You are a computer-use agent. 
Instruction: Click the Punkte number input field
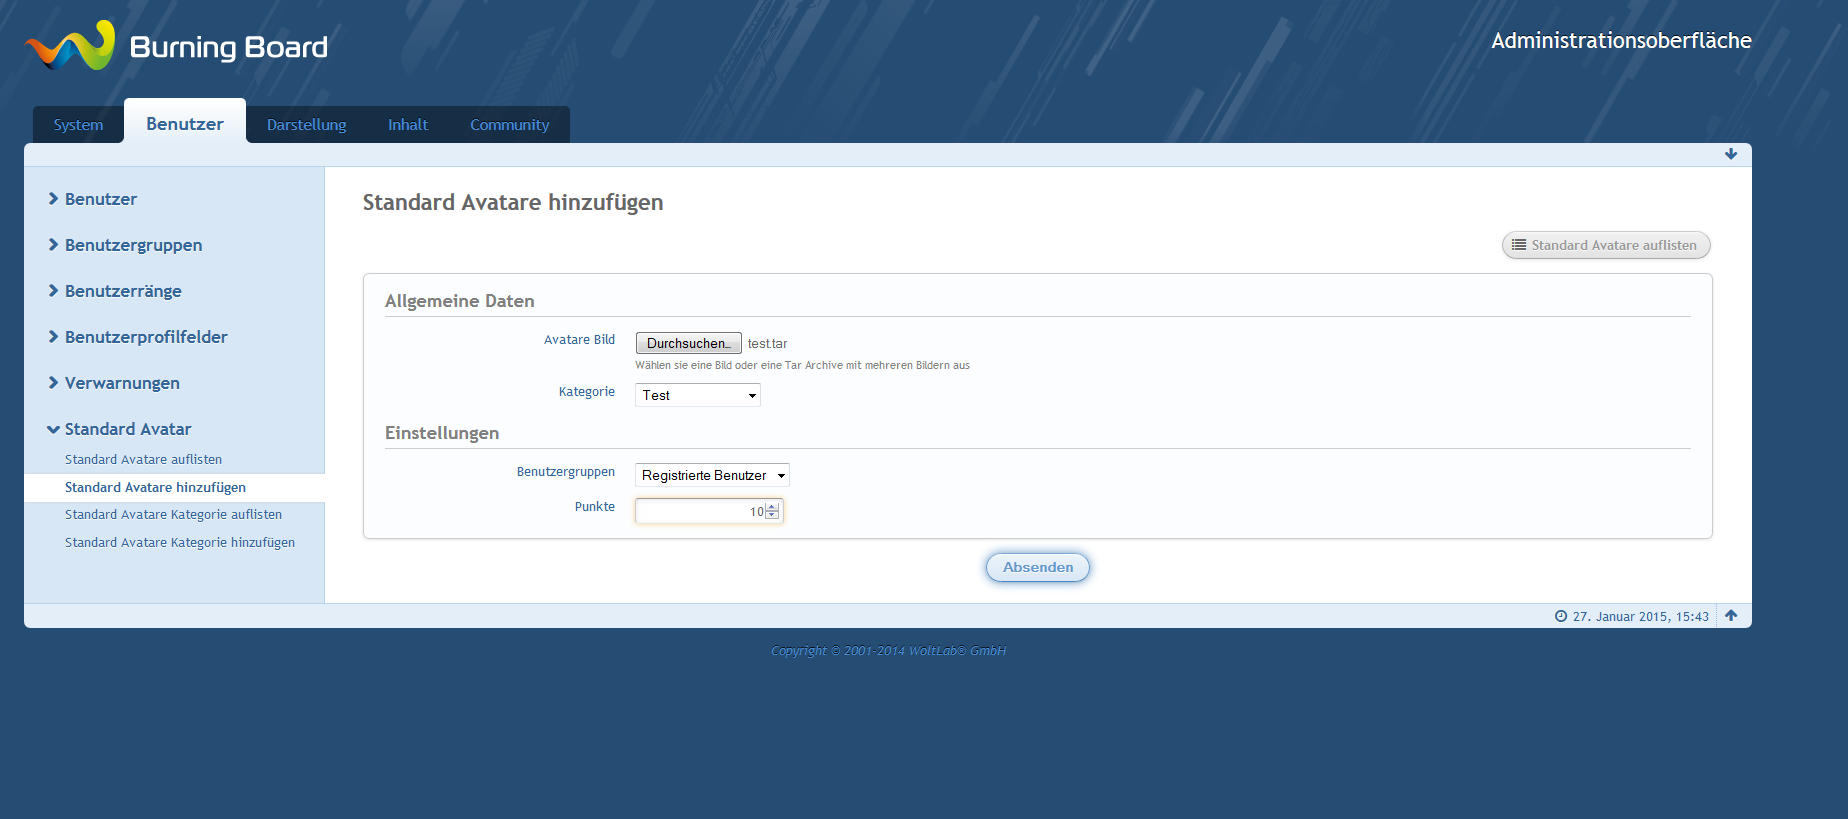coord(698,512)
